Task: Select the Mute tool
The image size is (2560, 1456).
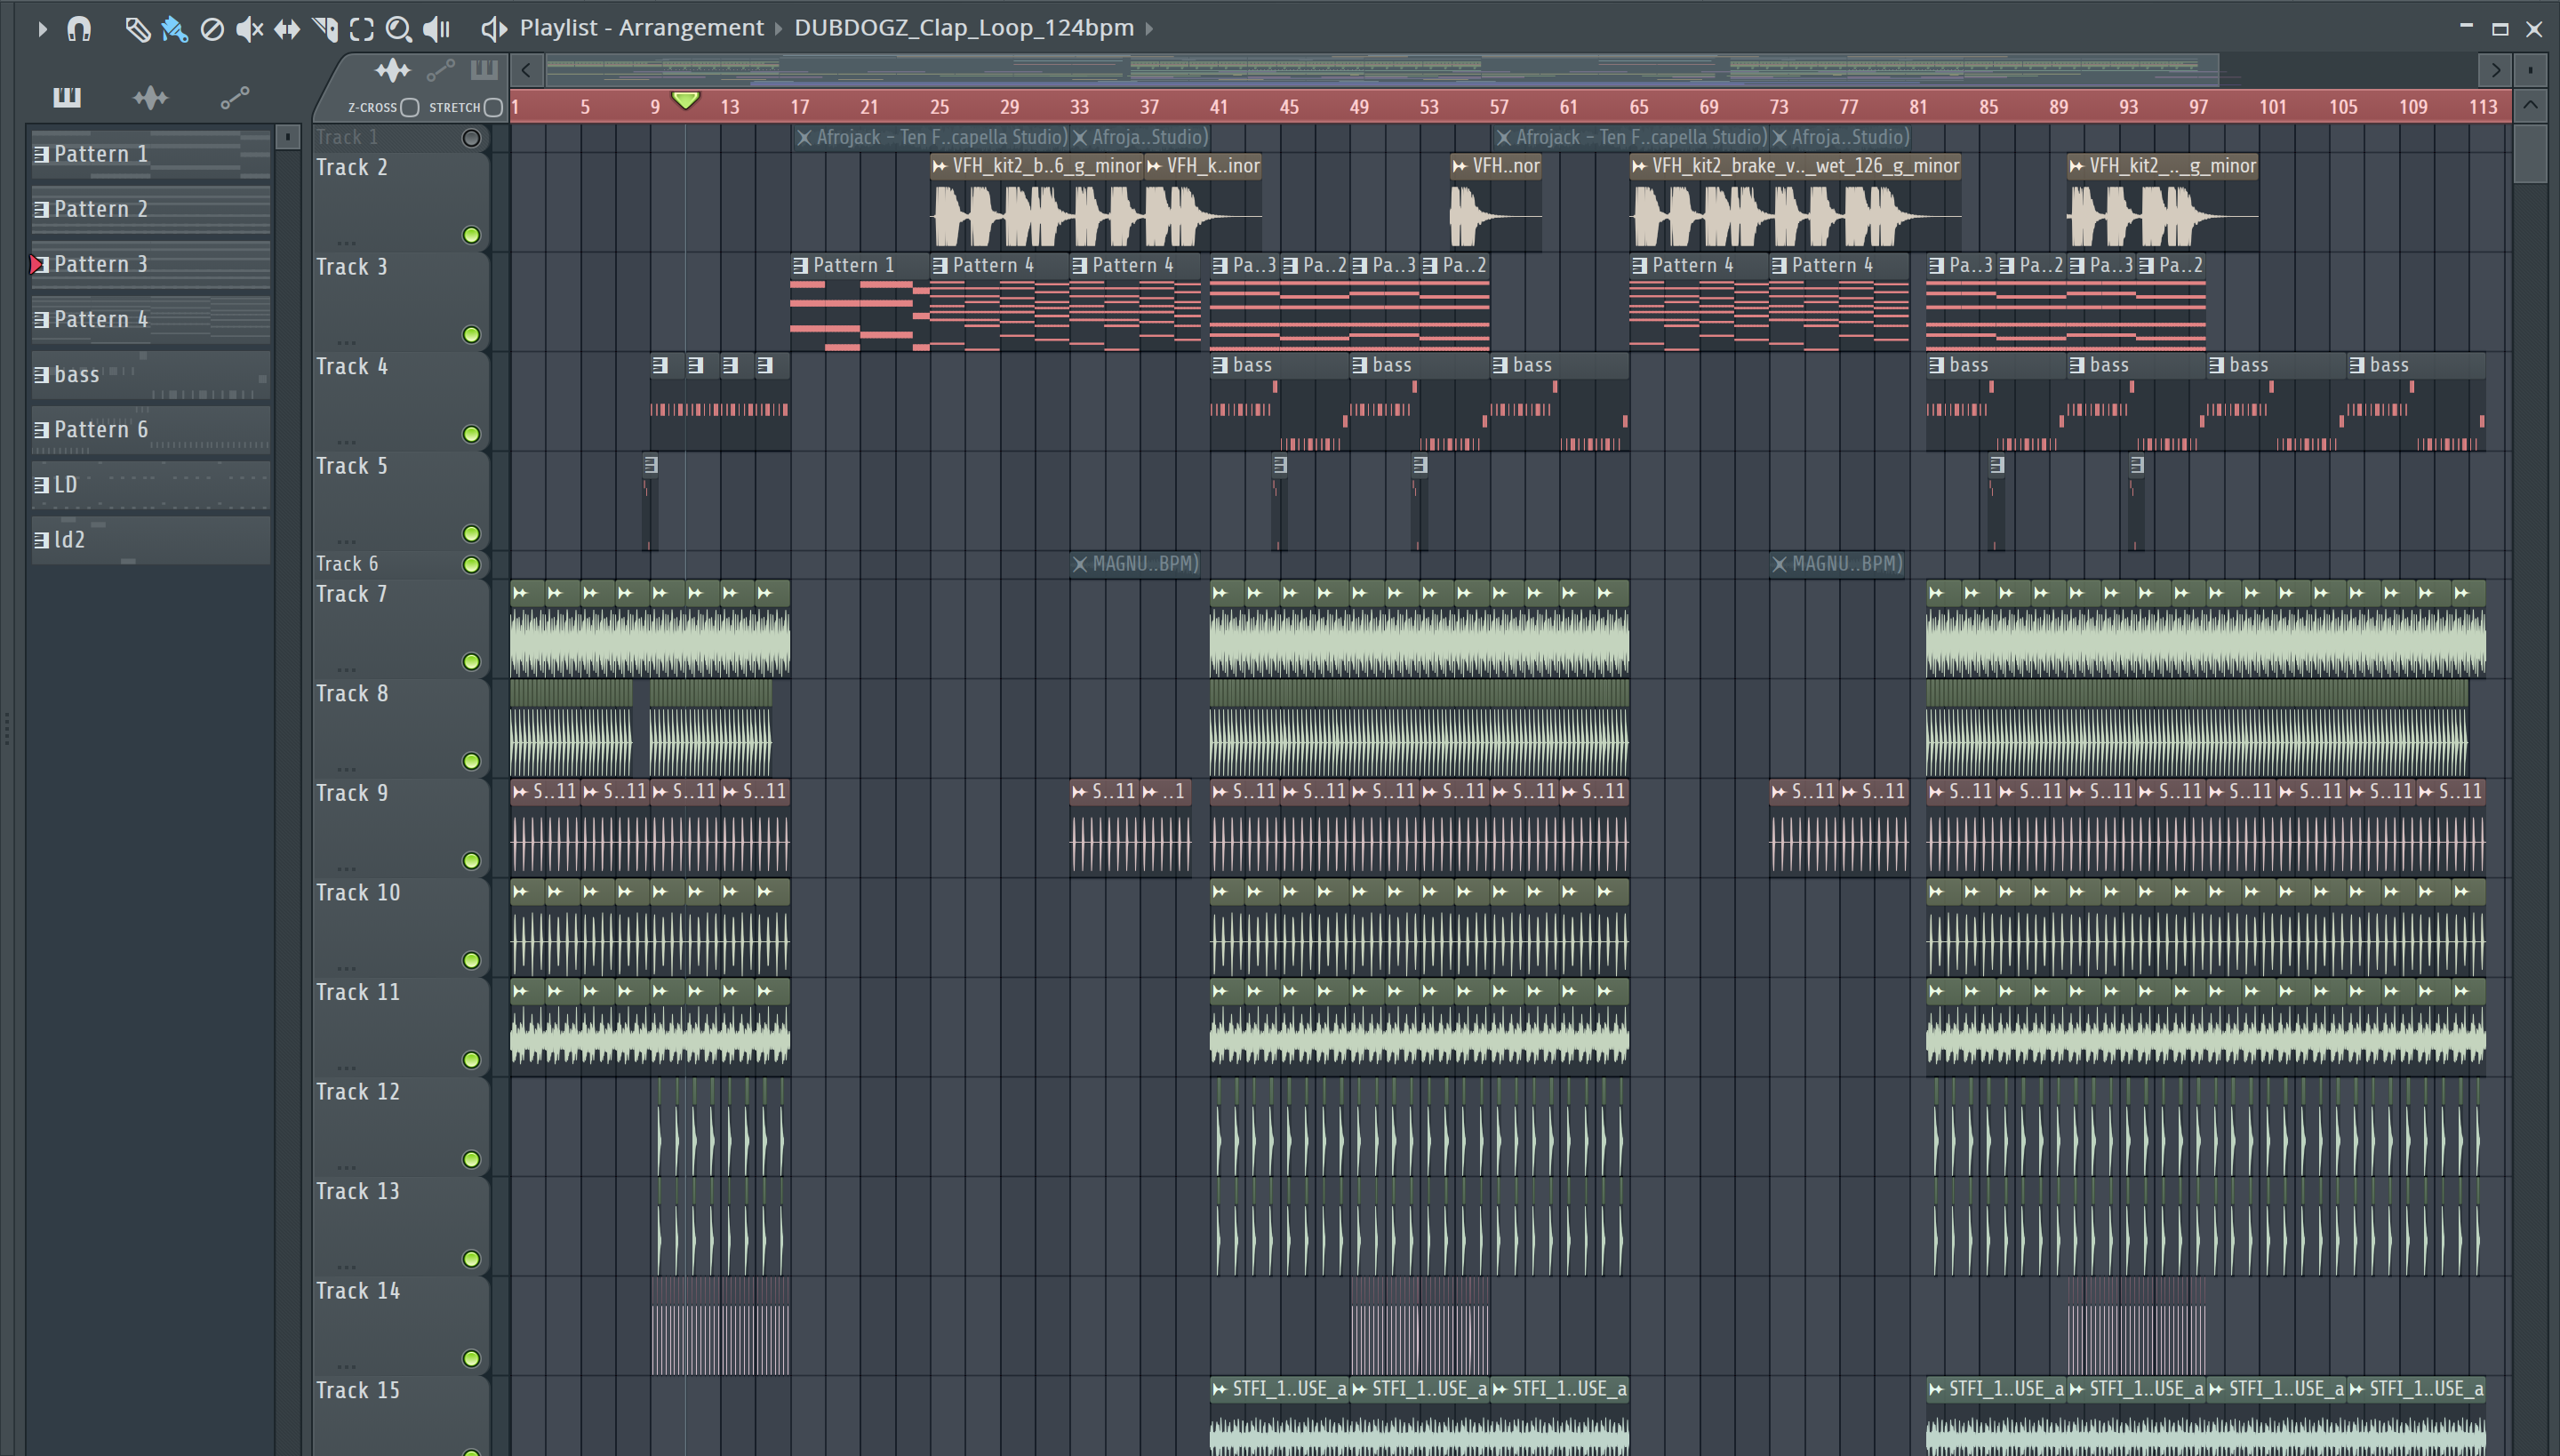Action: (249, 29)
